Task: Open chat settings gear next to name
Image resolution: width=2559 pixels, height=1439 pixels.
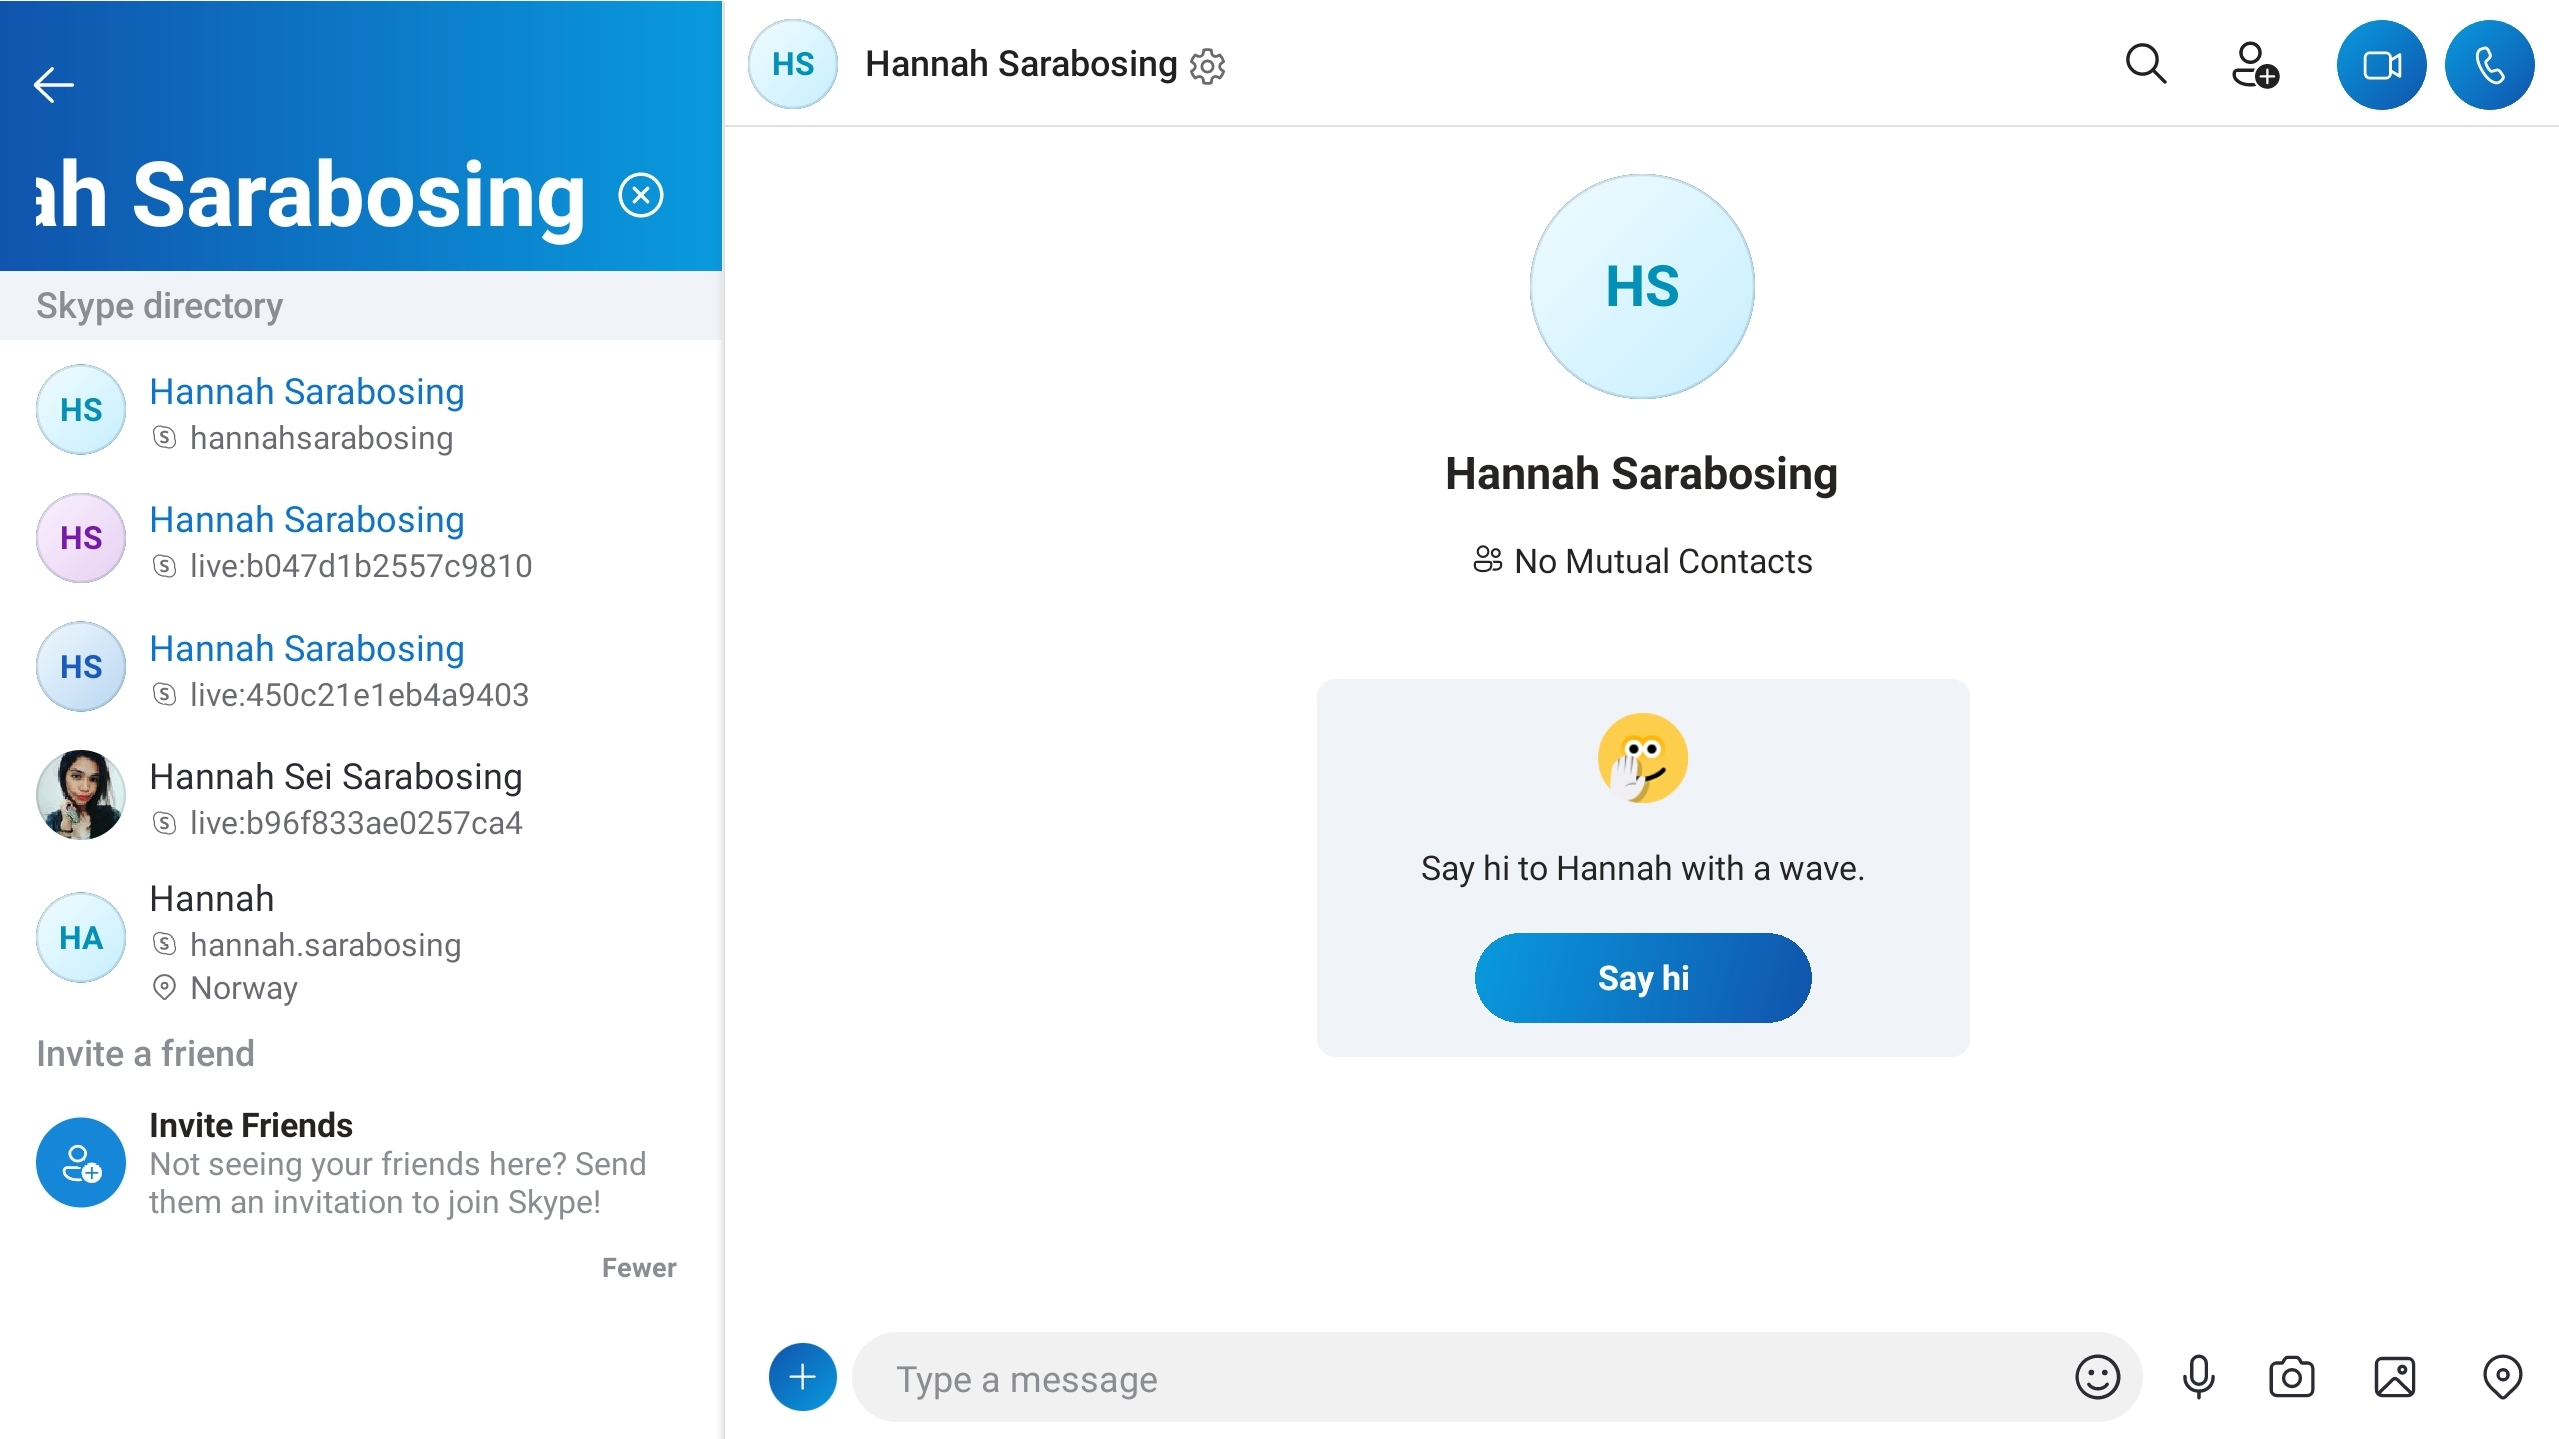Action: point(1208,66)
